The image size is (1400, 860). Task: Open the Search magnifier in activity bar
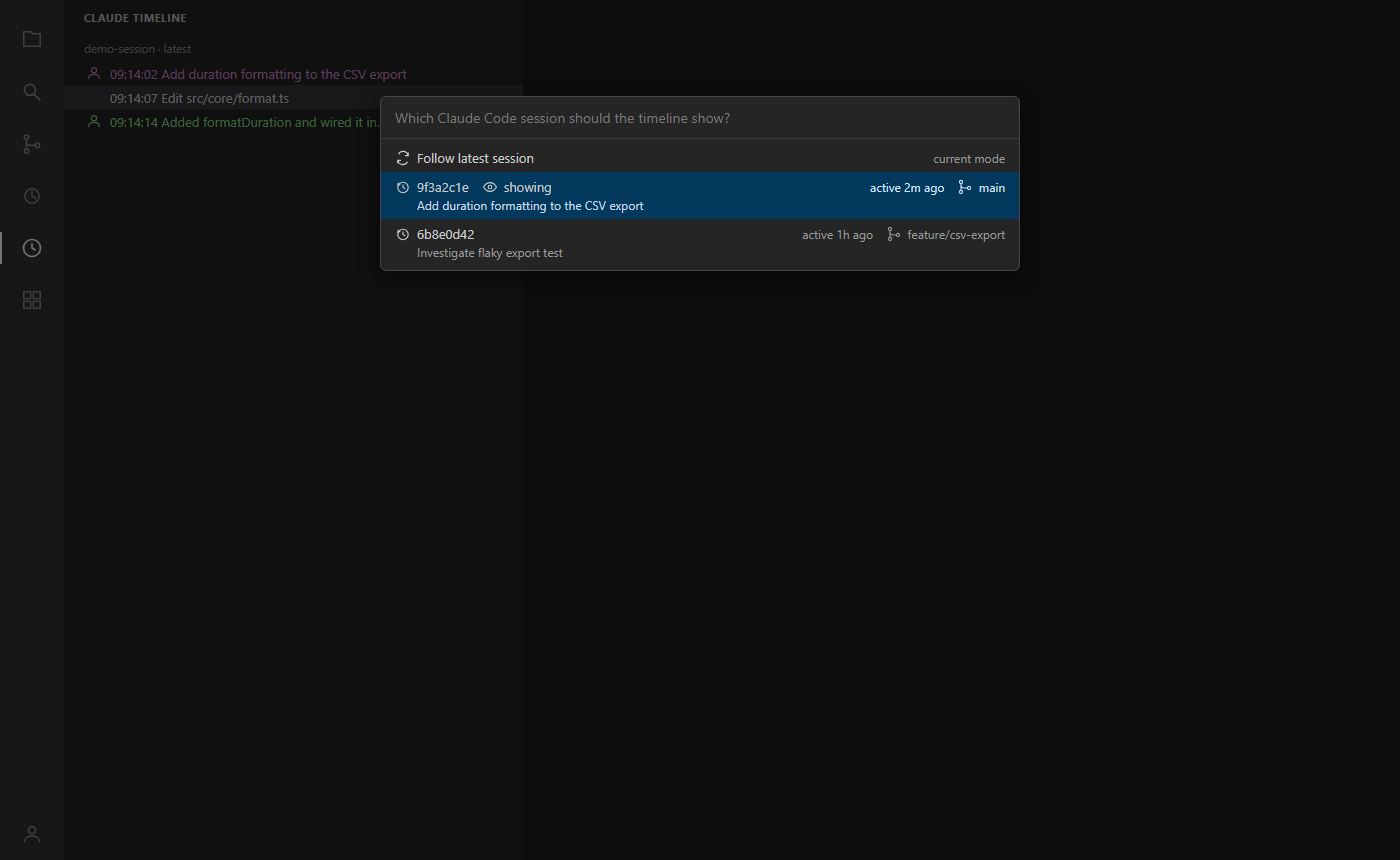click(x=32, y=92)
